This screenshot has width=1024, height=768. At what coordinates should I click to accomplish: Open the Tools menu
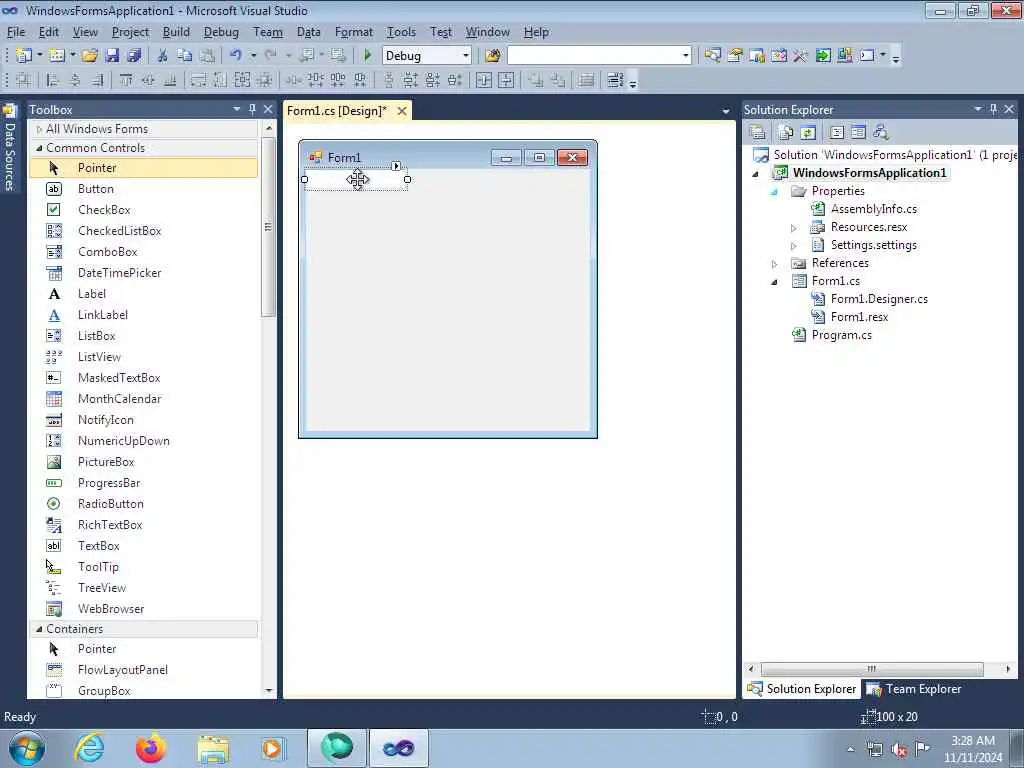401,32
